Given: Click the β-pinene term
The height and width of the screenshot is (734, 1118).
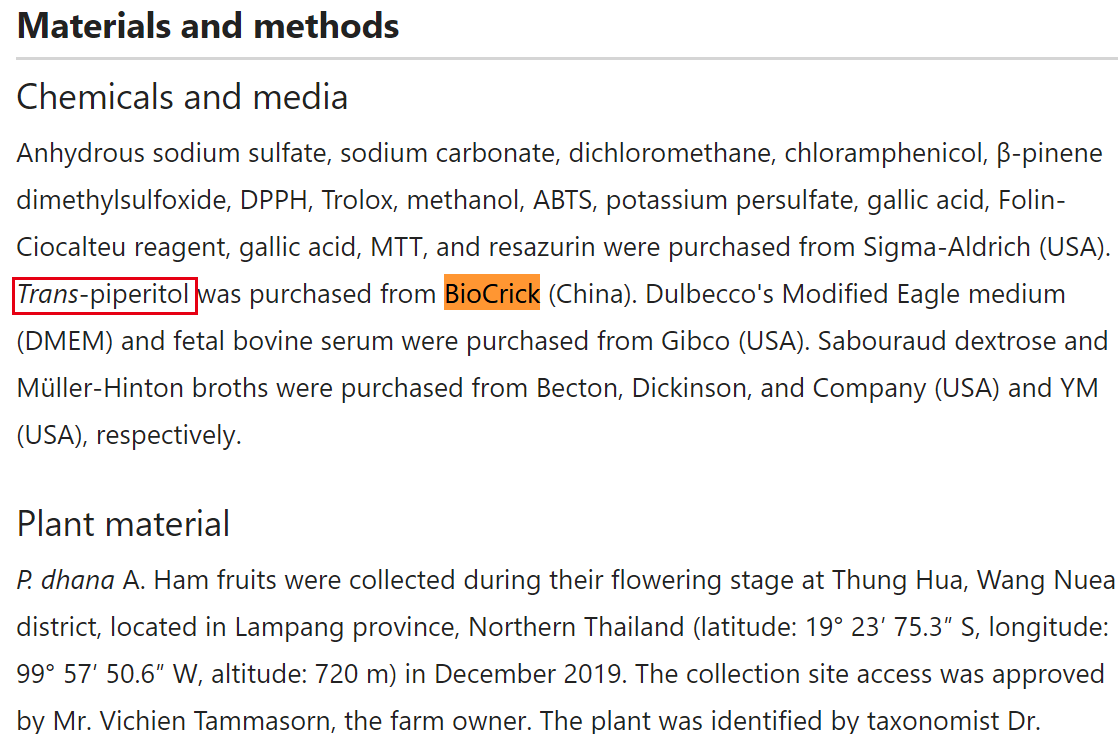Looking at the screenshot, I should [1049, 153].
